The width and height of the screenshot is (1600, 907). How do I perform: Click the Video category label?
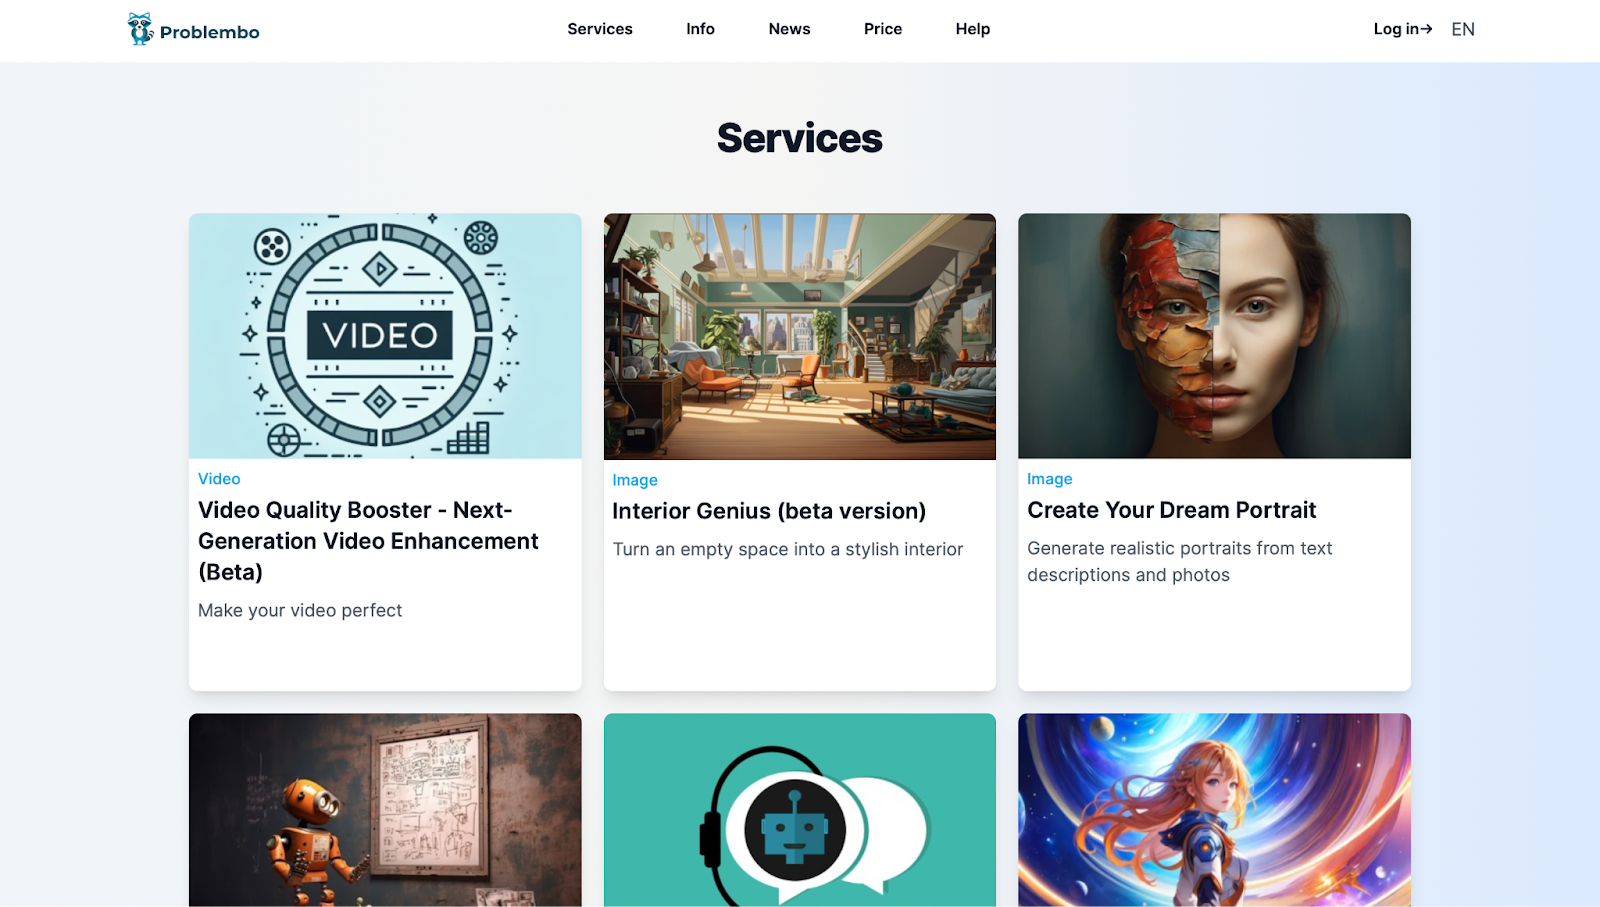[219, 479]
